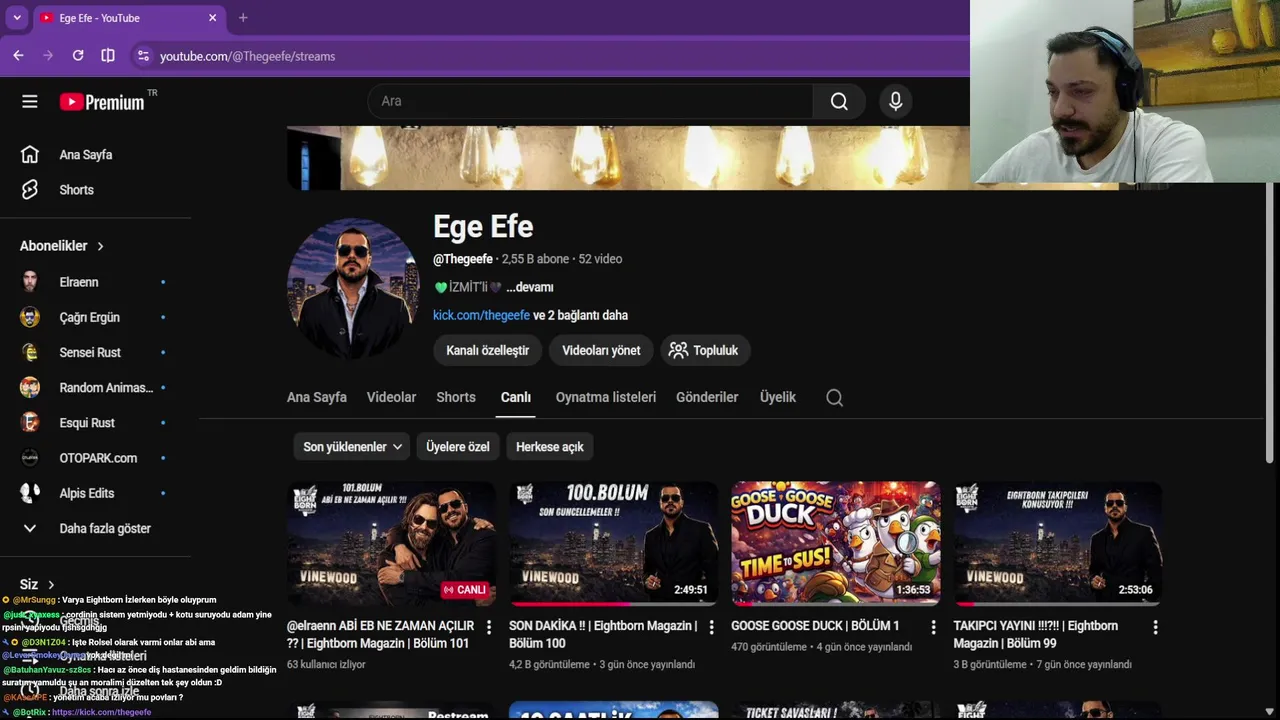Open browser side panel icon

coord(108,56)
